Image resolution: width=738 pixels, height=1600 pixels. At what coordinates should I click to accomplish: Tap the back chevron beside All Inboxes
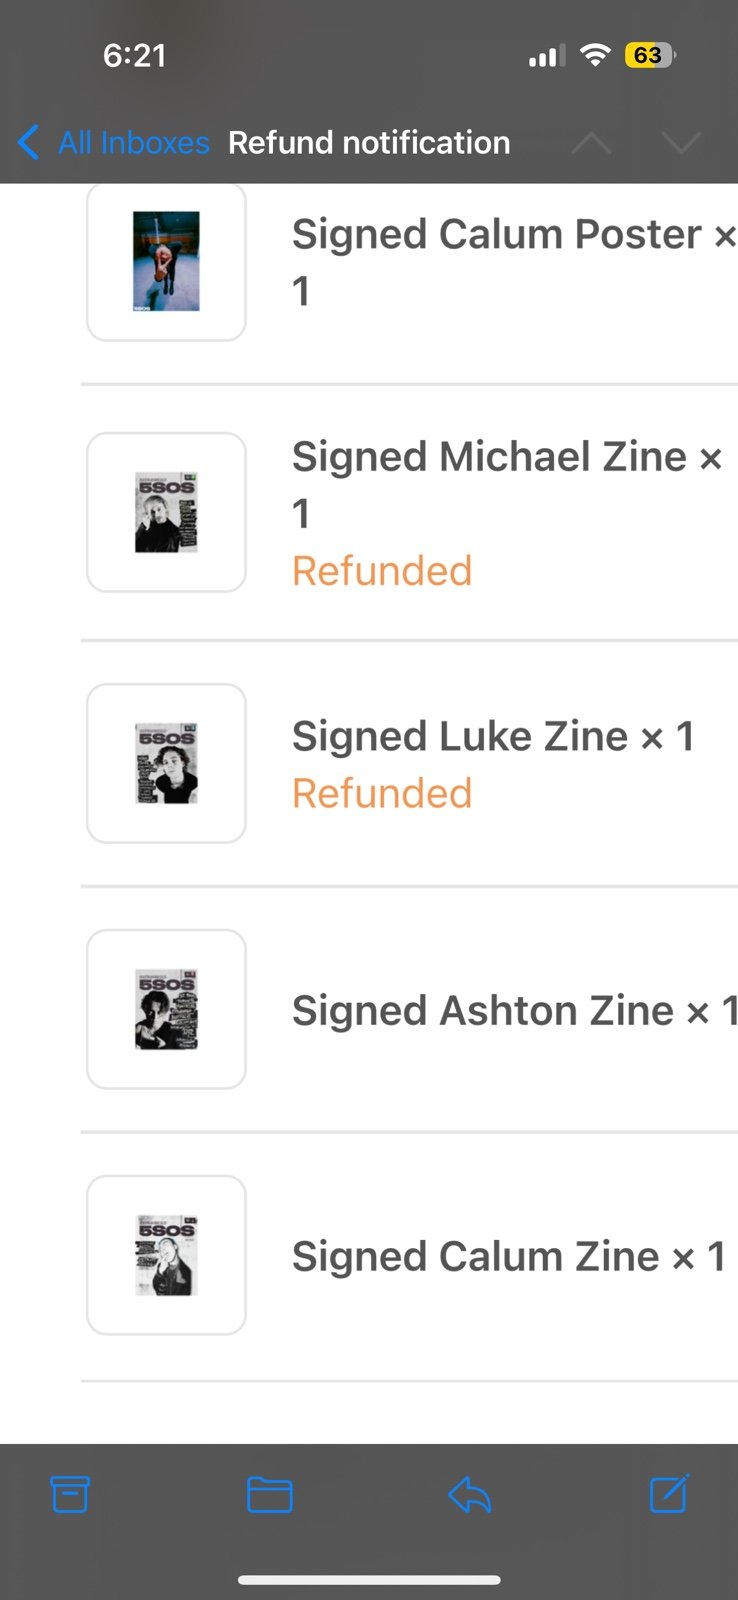(x=29, y=143)
